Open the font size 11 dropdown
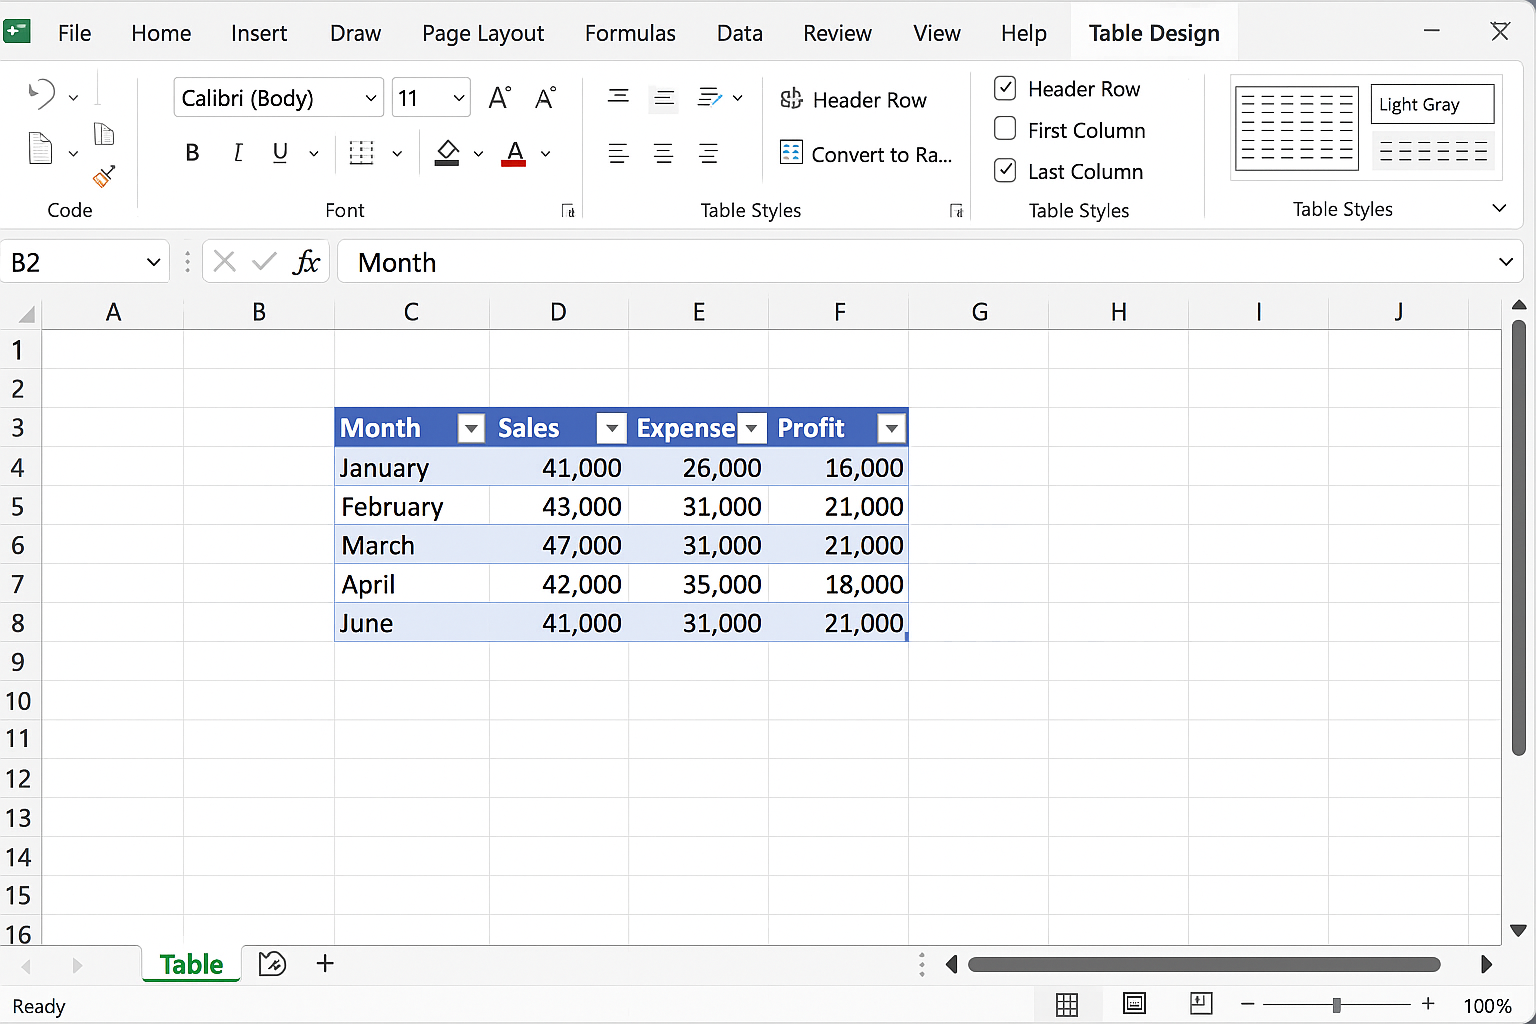This screenshot has width=1536, height=1024. click(x=459, y=98)
